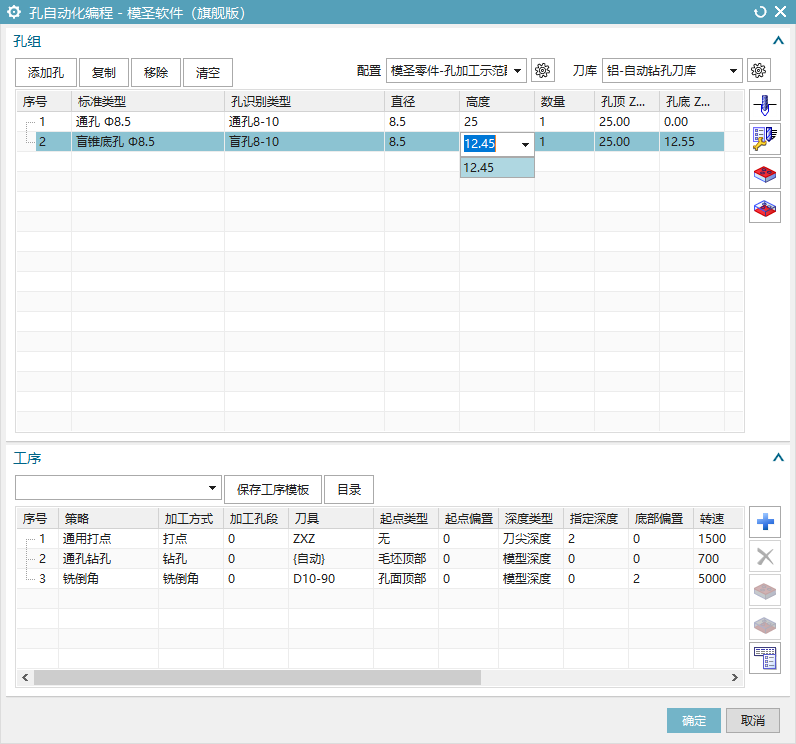Viewport: 796px width, 744px height.
Task: Click the 复制 button
Action: [x=104, y=73]
